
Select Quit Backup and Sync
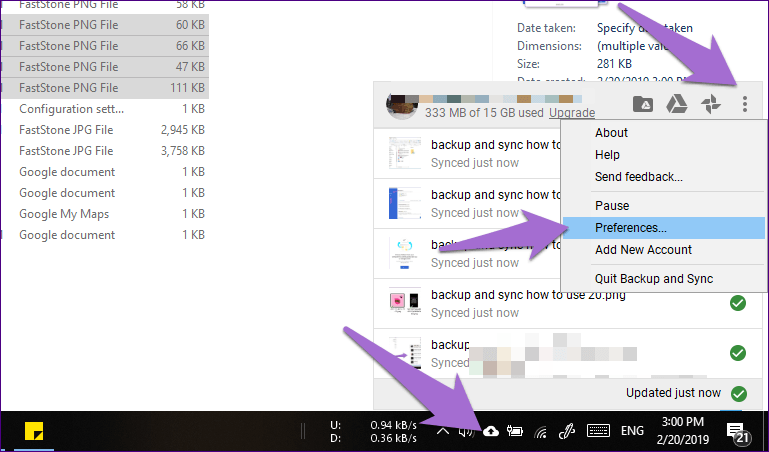[664, 279]
